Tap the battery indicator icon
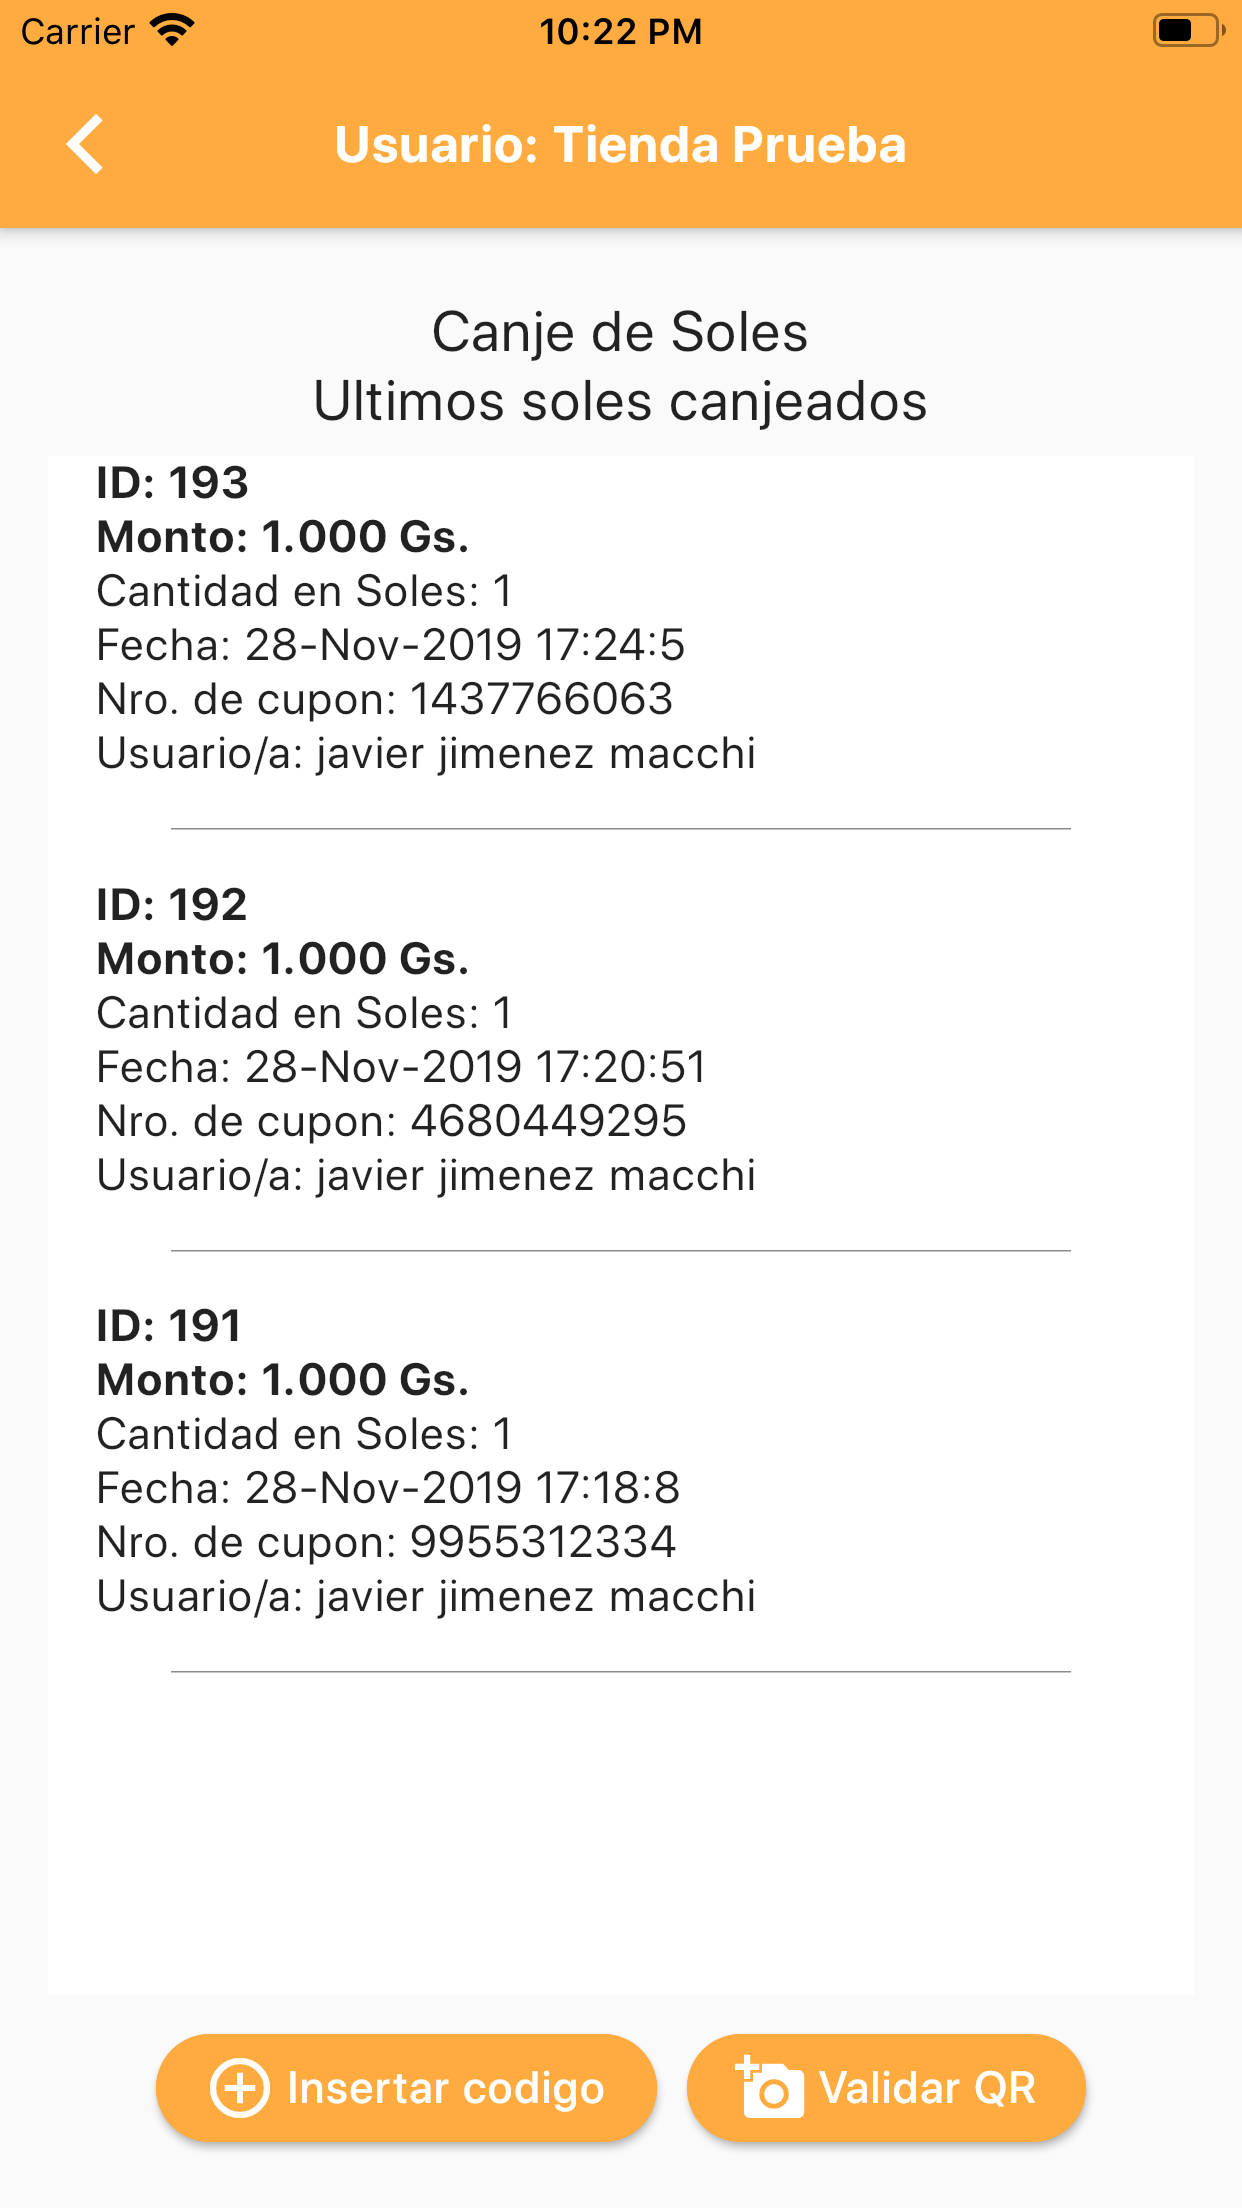Image resolution: width=1242 pixels, height=2208 pixels. pyautogui.click(x=1188, y=30)
